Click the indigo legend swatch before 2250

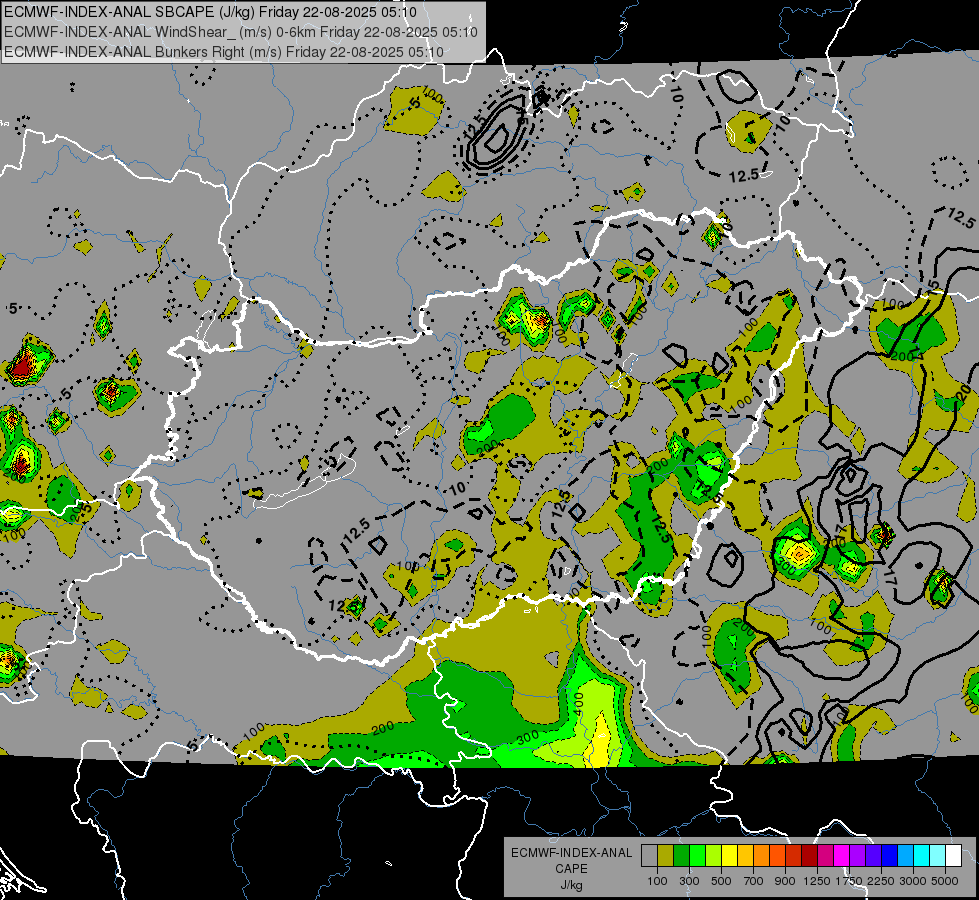pyautogui.click(x=873, y=855)
